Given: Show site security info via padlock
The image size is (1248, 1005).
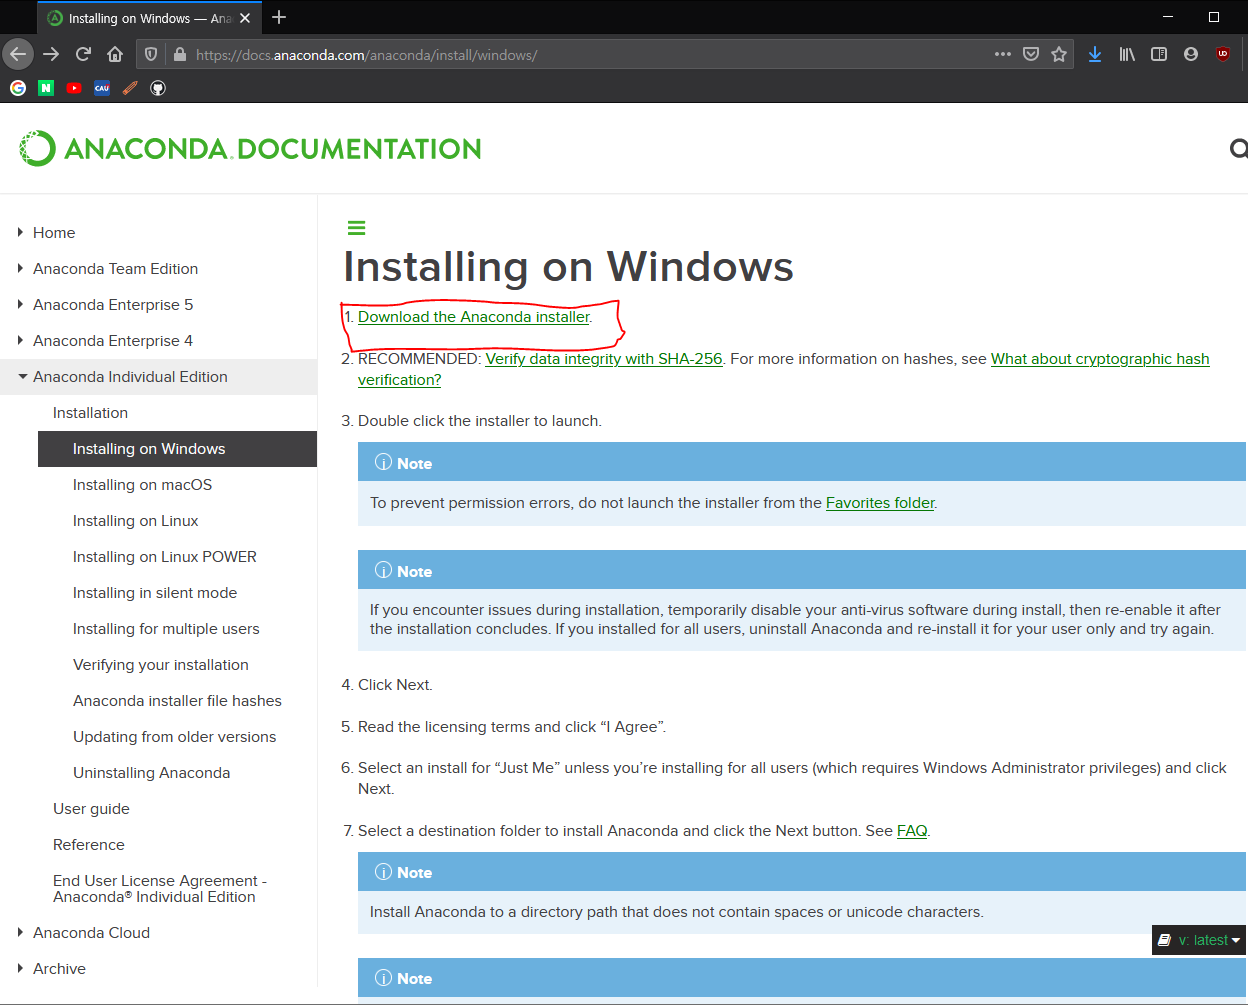Looking at the screenshot, I should pyautogui.click(x=180, y=54).
